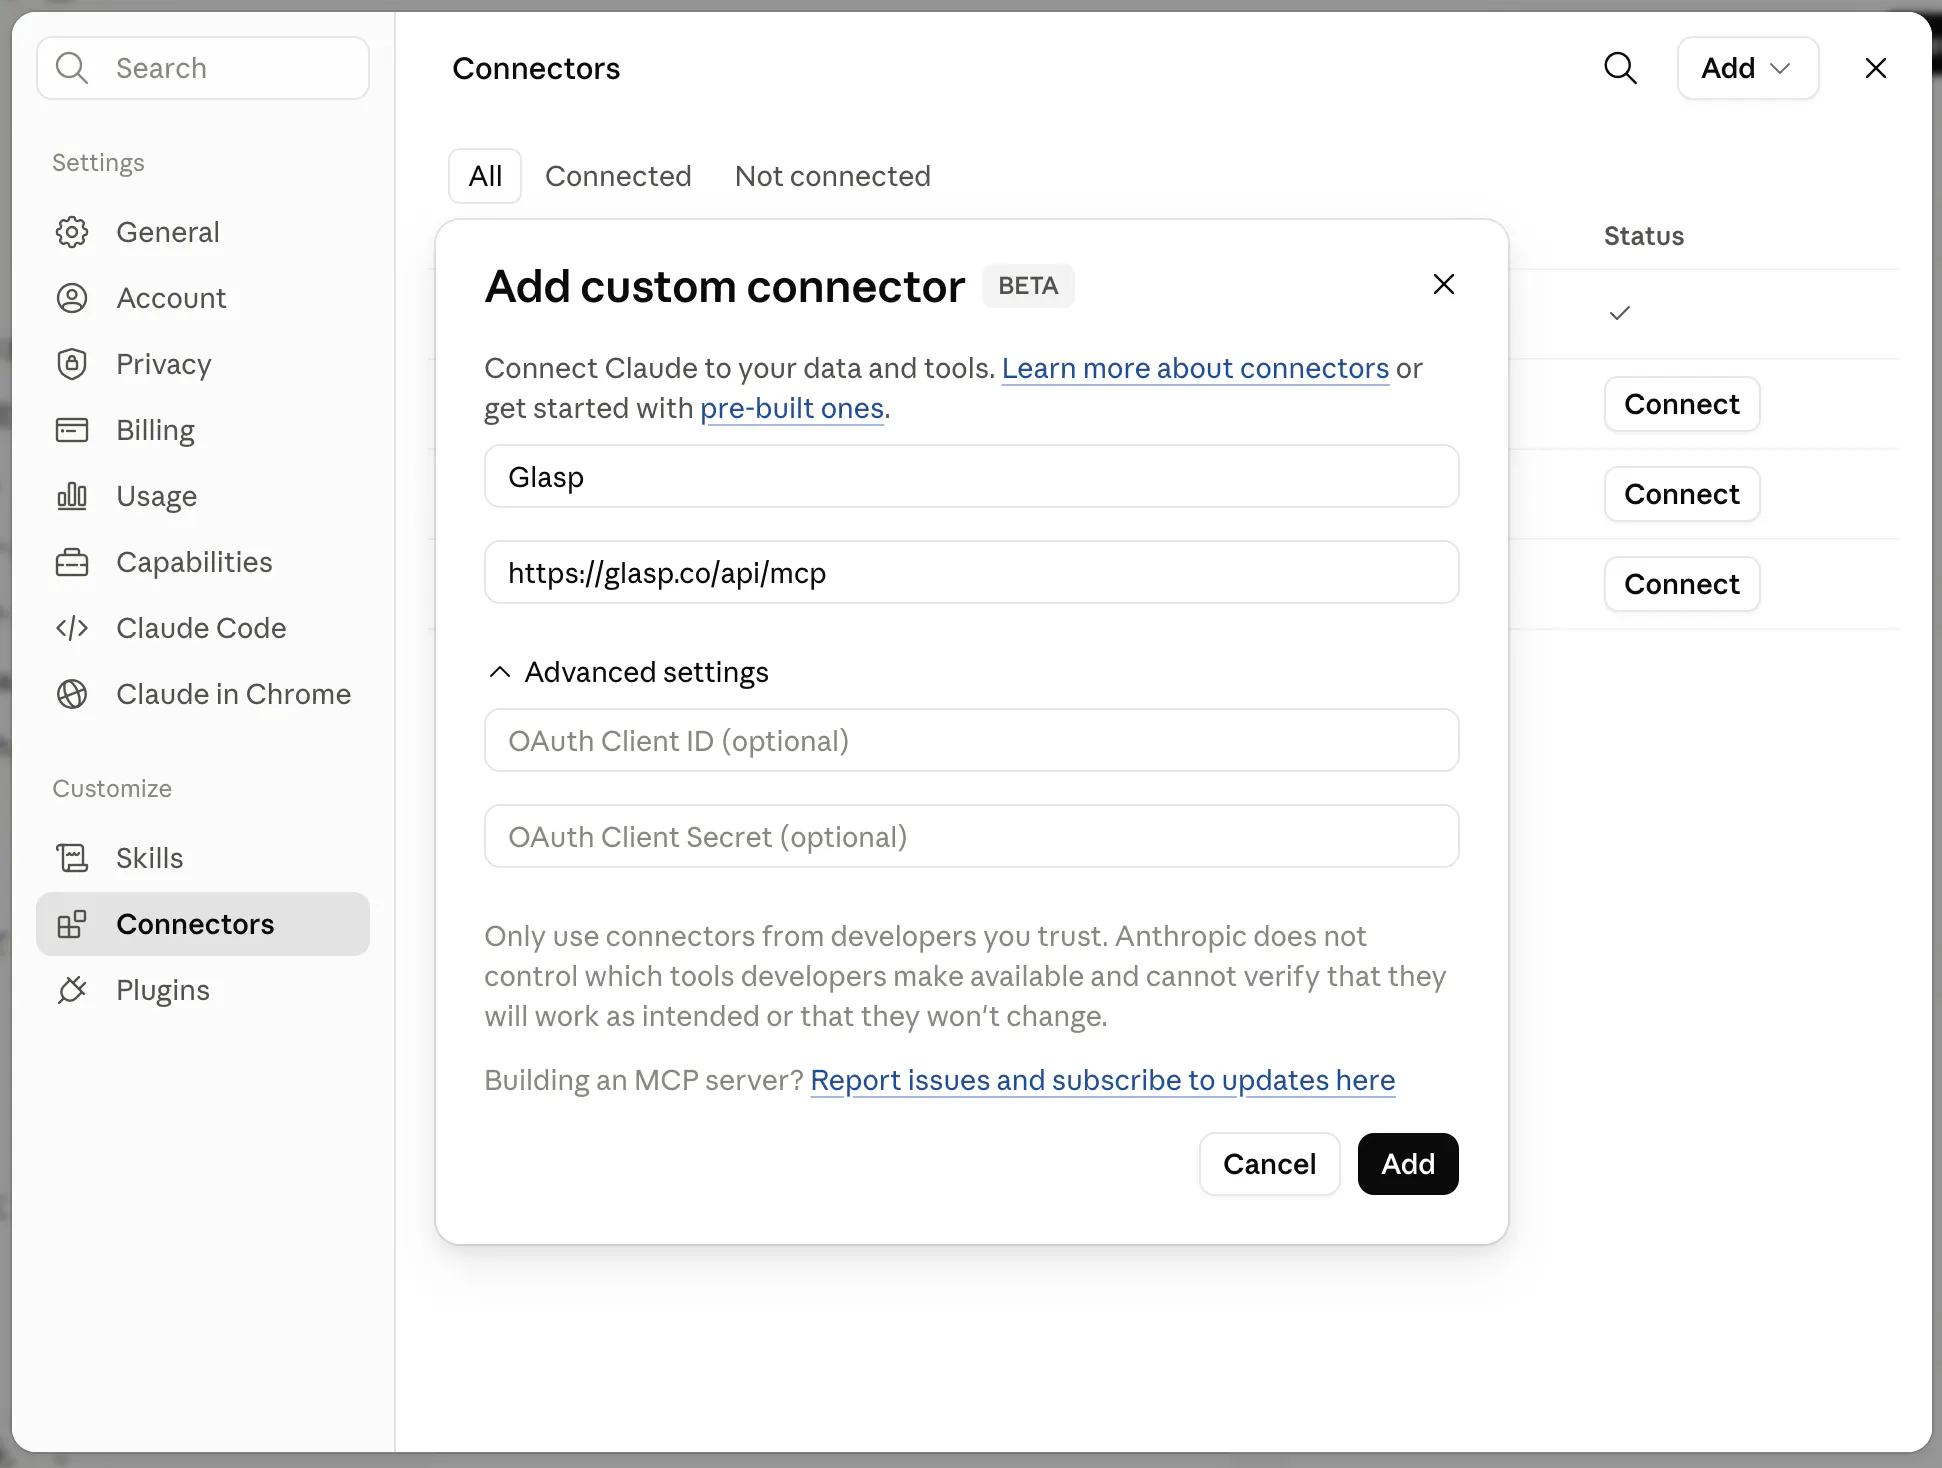Click the connected checkmark in Status column
The image size is (1942, 1468).
[1620, 313]
